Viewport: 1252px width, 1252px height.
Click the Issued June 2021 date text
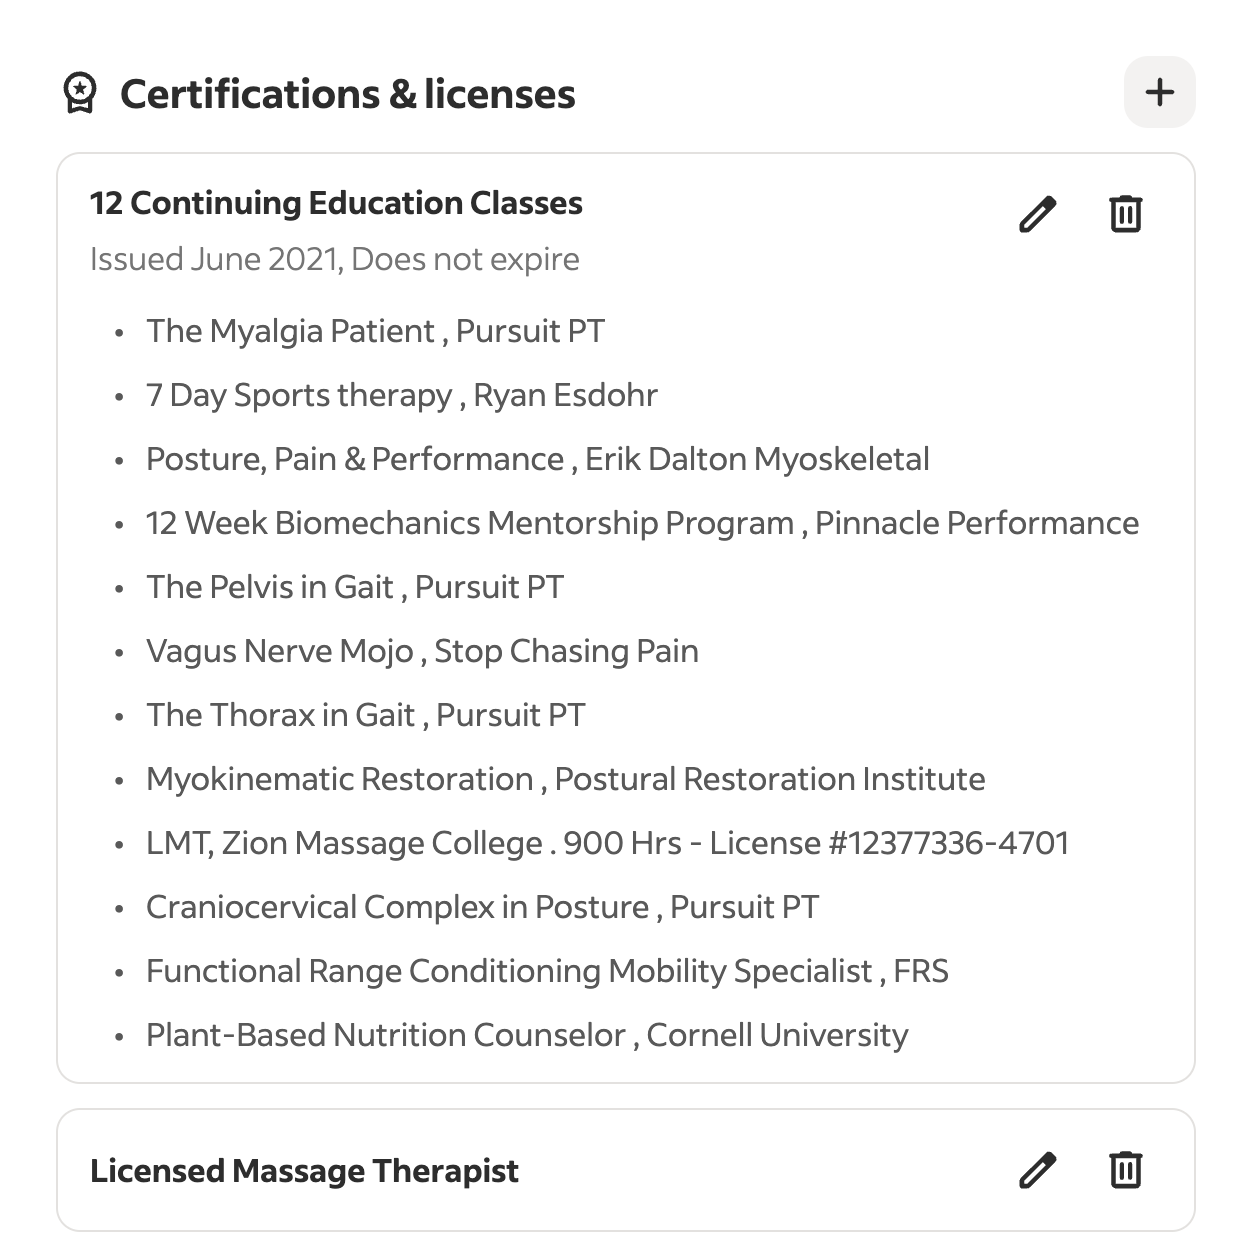click(x=334, y=259)
